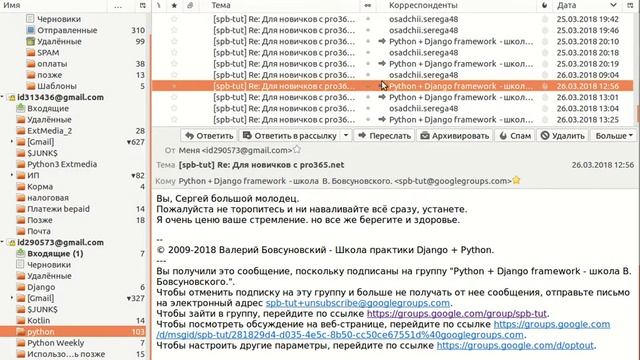Toggle read status of 26.03.2018 13:04 message
640x360 pixels.
coord(368,108)
